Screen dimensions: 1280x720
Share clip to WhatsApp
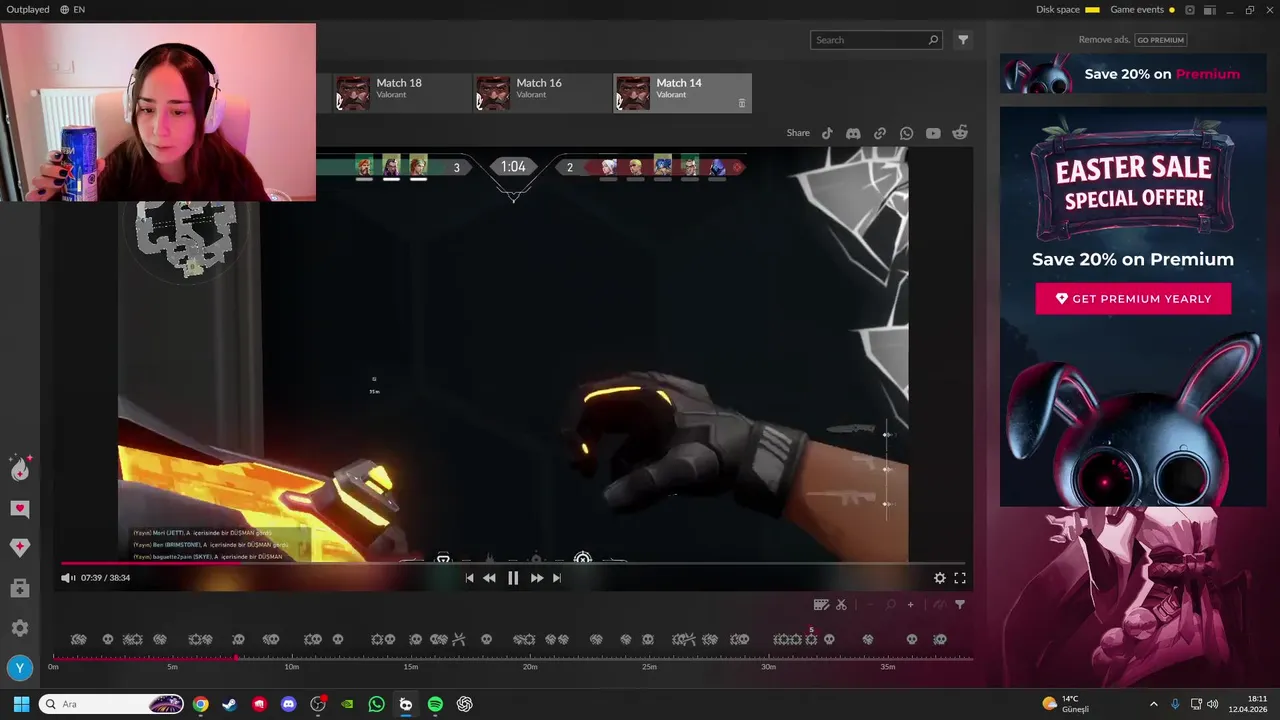(906, 133)
